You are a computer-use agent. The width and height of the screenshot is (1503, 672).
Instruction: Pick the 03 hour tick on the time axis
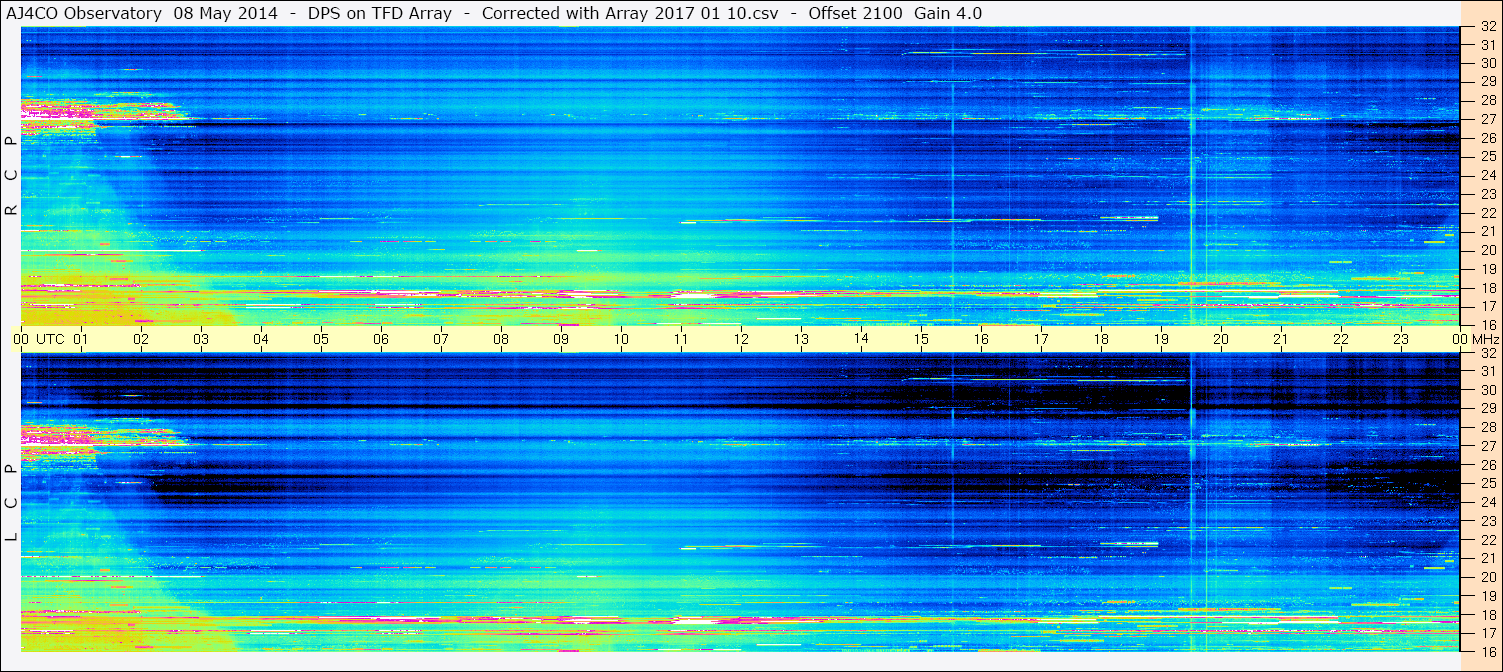pyautogui.click(x=201, y=339)
